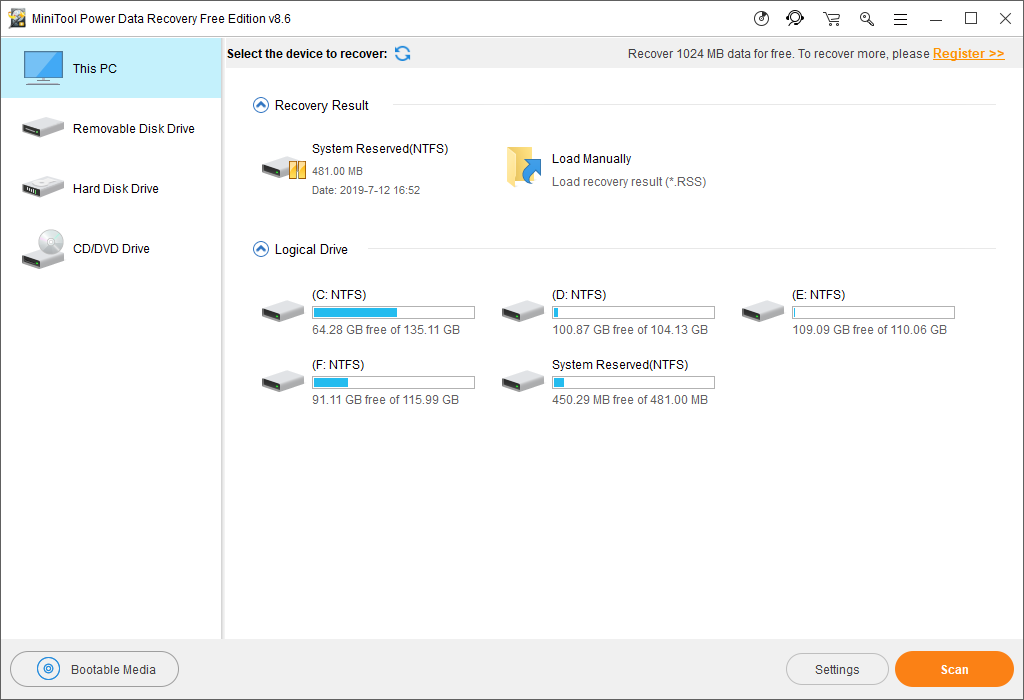This screenshot has height=700, width=1024.
Task: Click the C: drive usage bar
Action: tap(393, 313)
